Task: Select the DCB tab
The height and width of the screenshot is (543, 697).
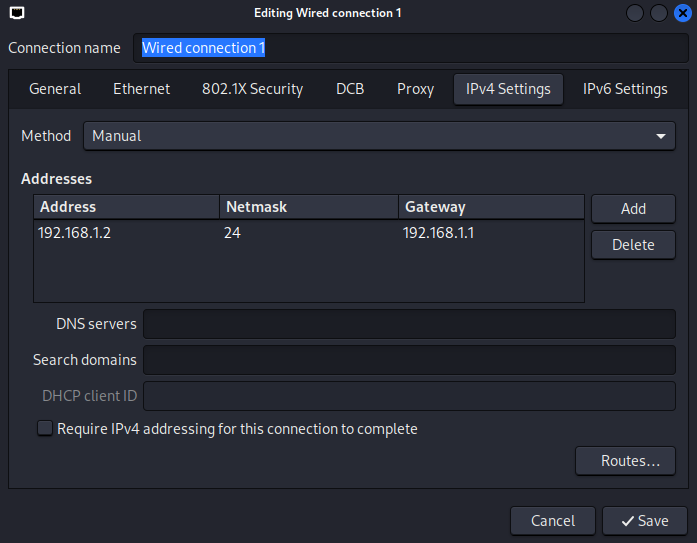Action: tap(350, 89)
